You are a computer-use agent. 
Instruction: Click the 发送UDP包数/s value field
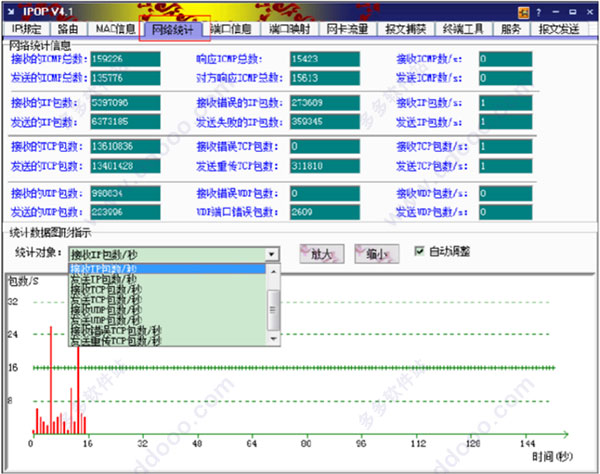click(x=505, y=212)
